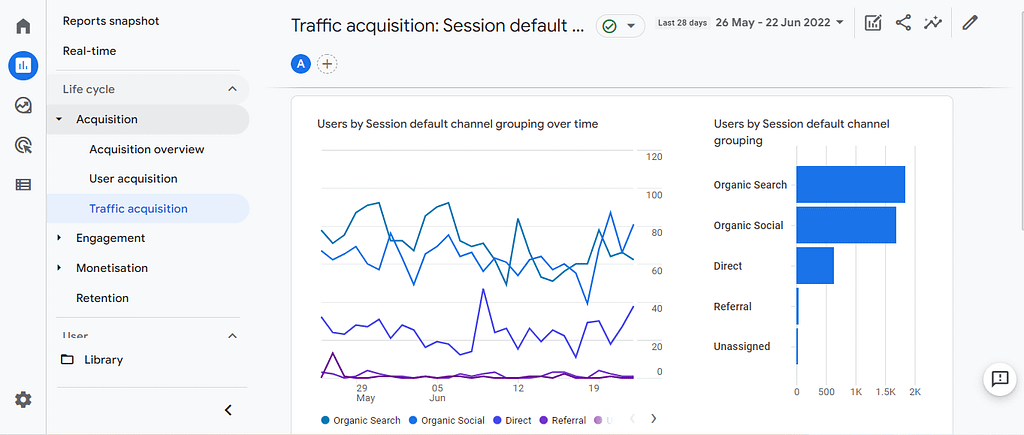
Task: Open the Library link
Action: [104, 360]
